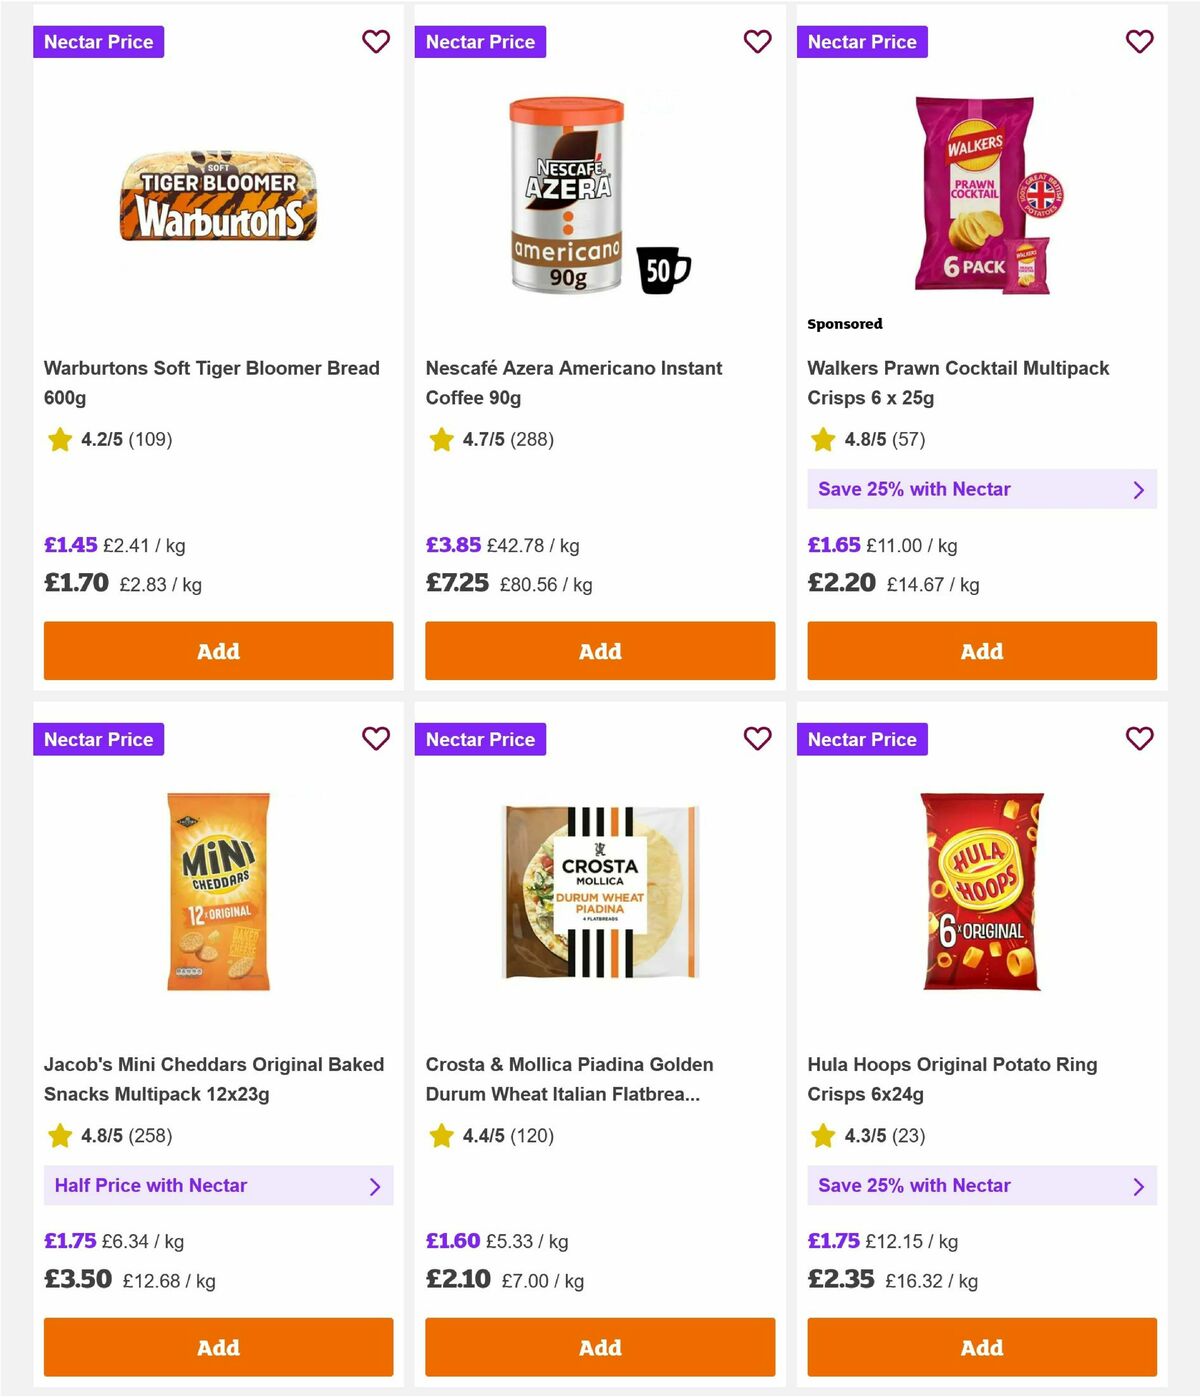1200x1397 pixels.
Task: Open the Sponsored label on Walkers crisps
Action: point(845,324)
